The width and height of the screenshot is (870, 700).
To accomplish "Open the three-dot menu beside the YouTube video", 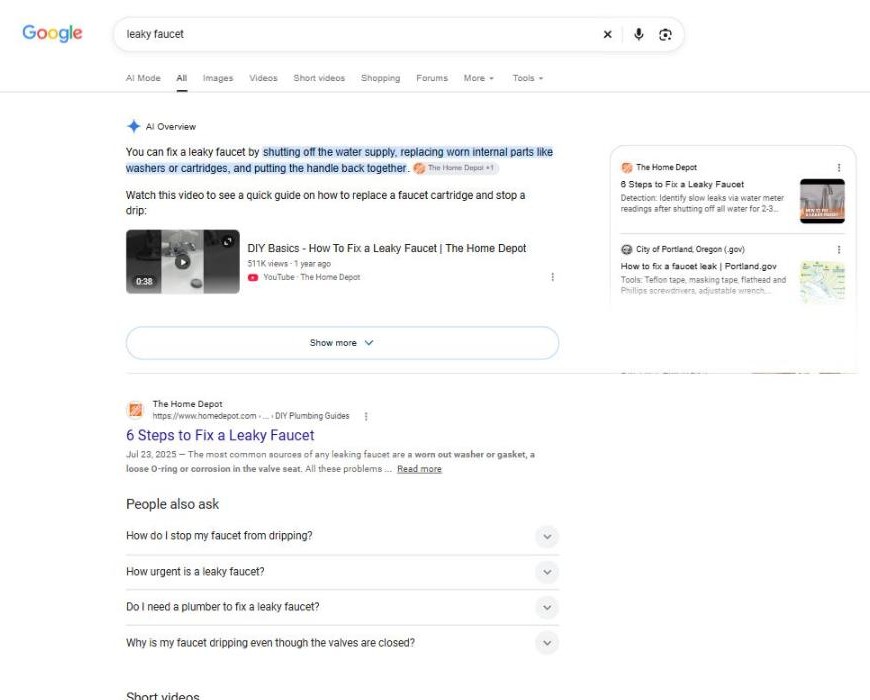I will coord(553,277).
